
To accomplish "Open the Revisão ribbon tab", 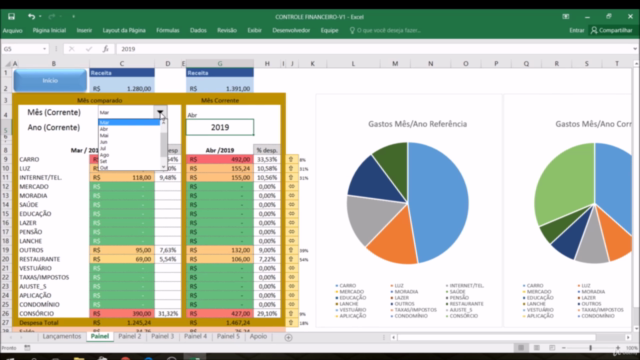I will pyautogui.click(x=227, y=30).
